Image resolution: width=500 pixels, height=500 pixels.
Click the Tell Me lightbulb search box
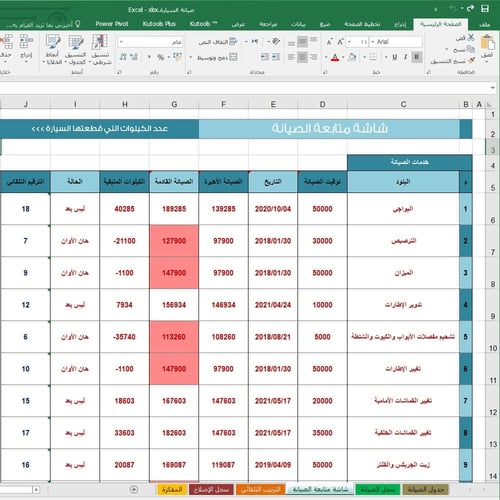tap(43, 24)
